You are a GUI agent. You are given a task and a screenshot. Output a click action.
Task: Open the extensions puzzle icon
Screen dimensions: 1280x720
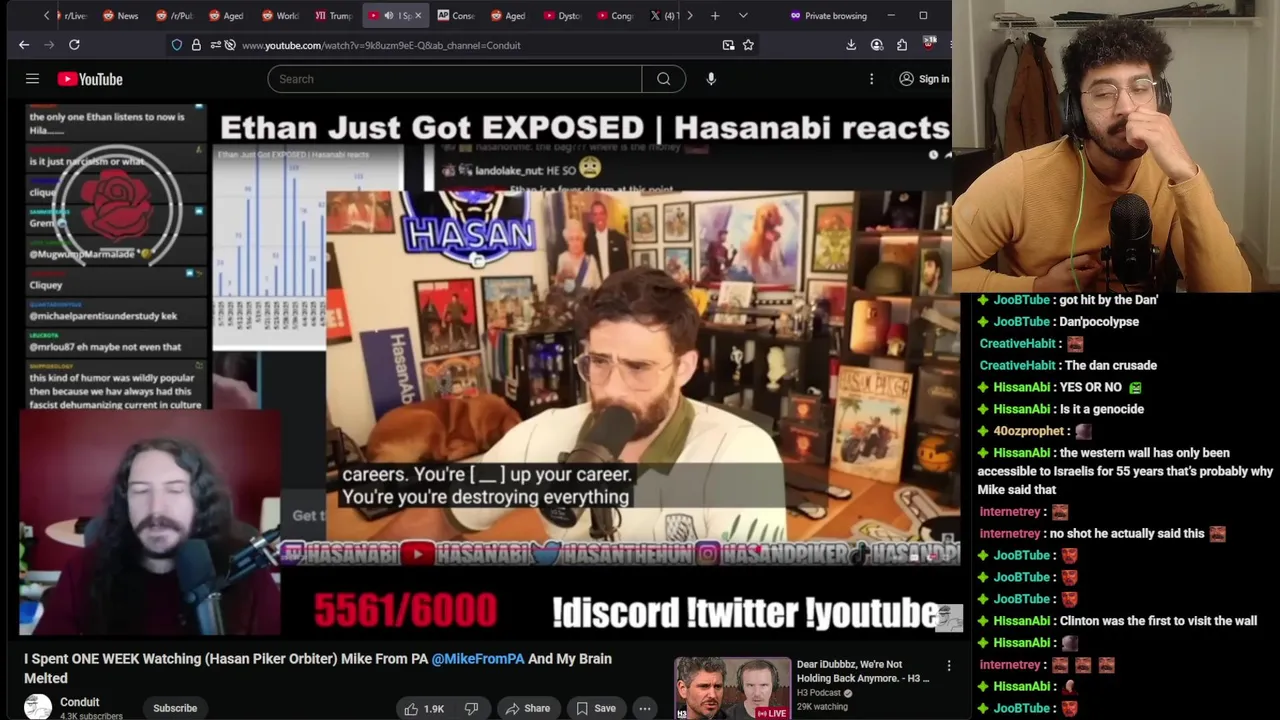pyautogui.click(x=902, y=45)
